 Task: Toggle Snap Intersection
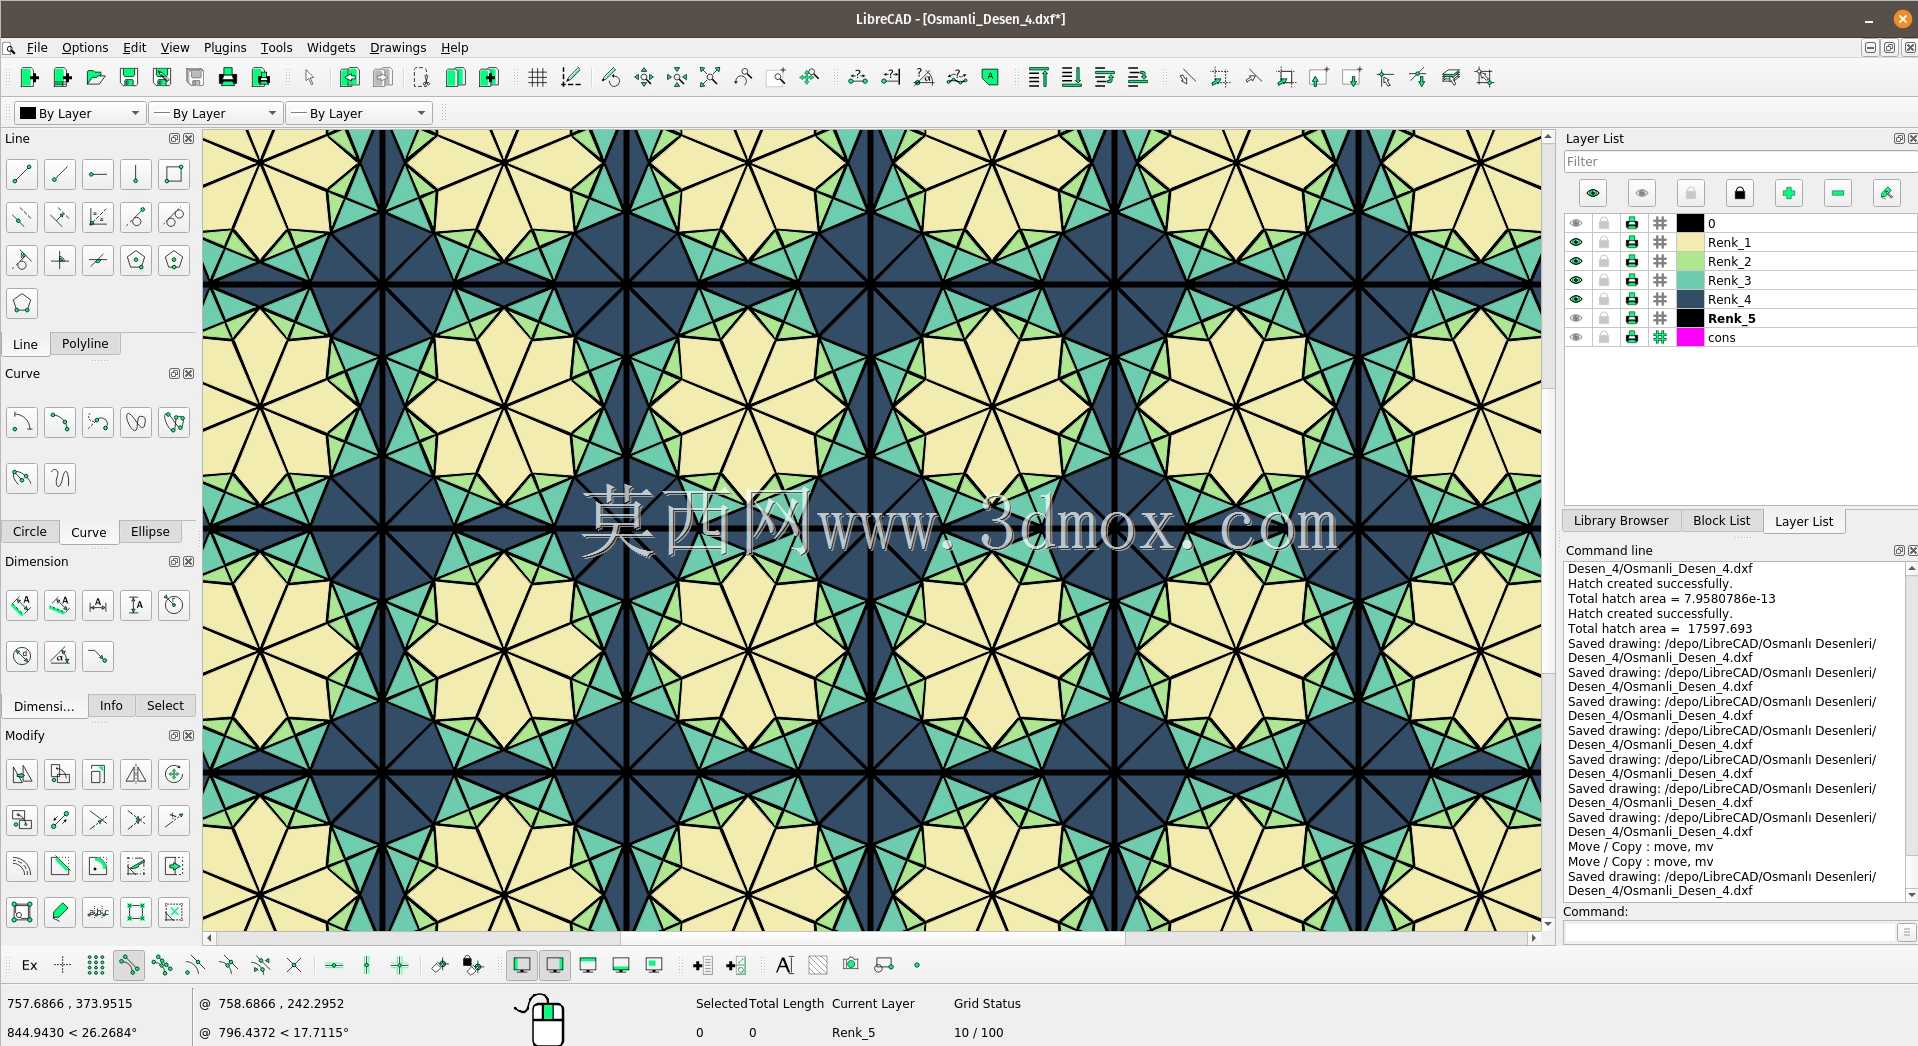294,965
